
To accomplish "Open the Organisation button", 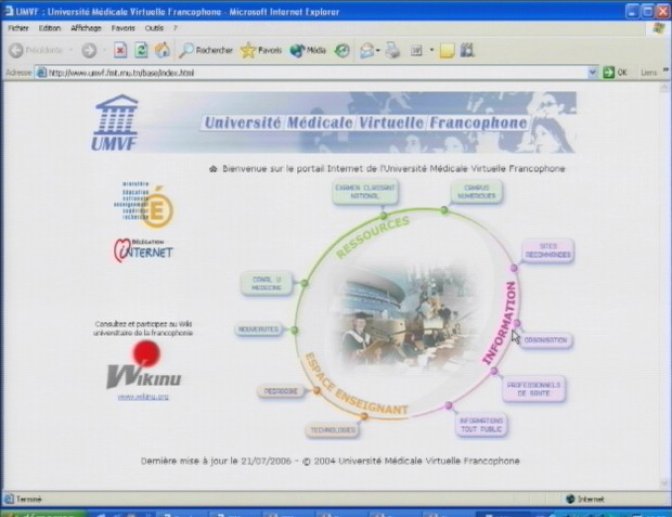I will (x=545, y=340).
